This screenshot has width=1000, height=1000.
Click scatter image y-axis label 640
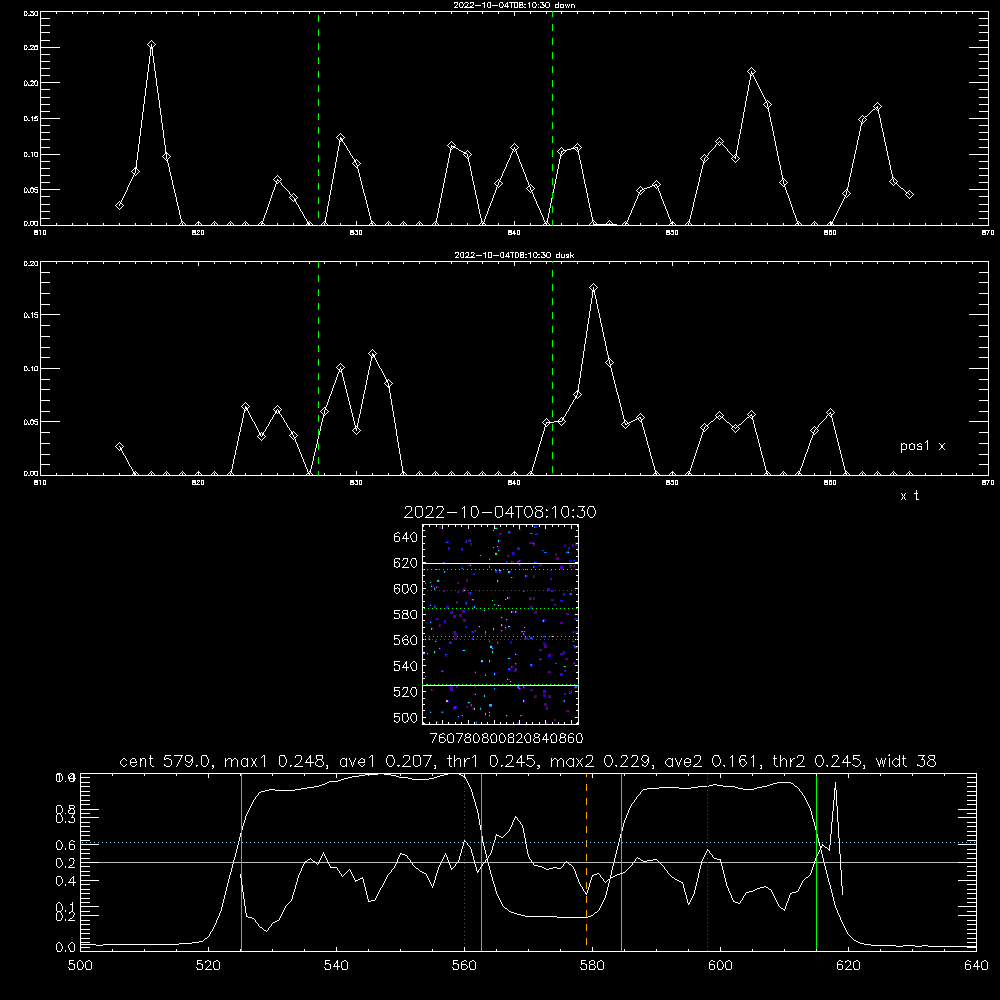point(405,538)
